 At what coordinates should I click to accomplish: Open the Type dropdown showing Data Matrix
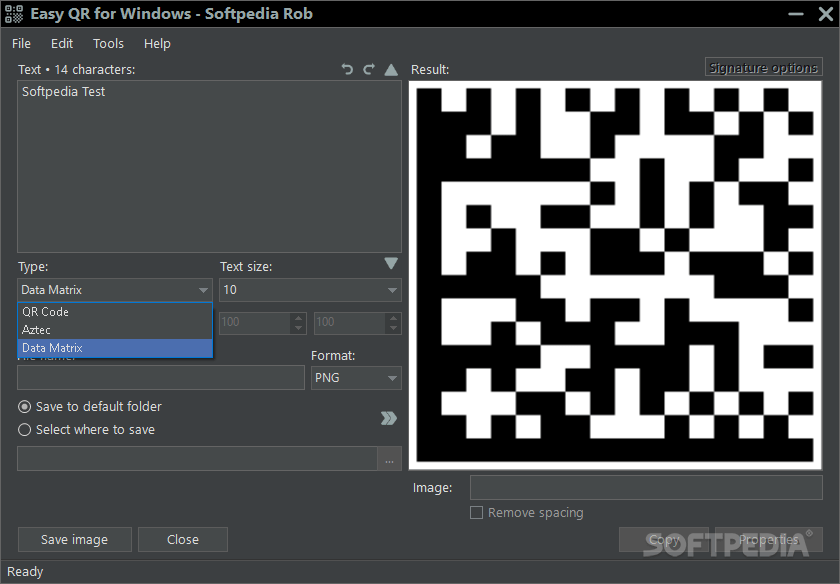point(115,290)
